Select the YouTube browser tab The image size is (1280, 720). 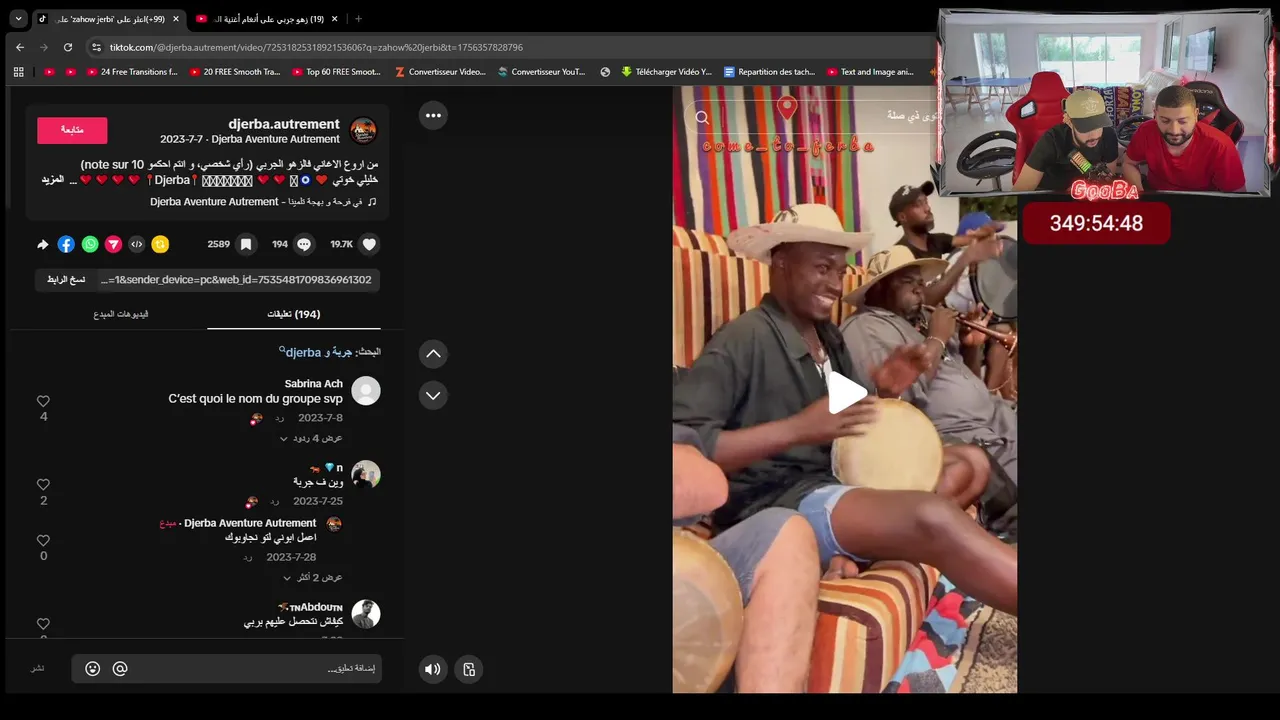pos(266,19)
